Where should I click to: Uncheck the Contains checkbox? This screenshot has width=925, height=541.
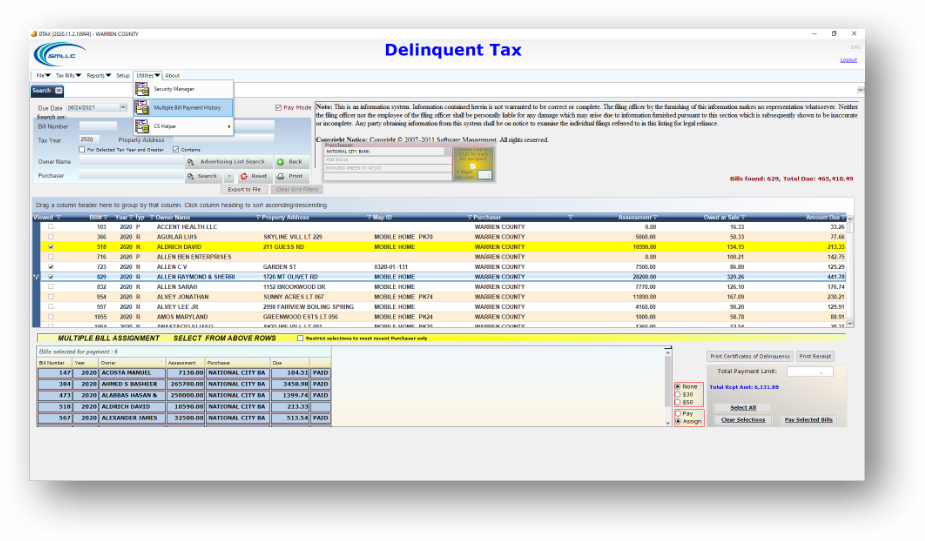point(176,150)
